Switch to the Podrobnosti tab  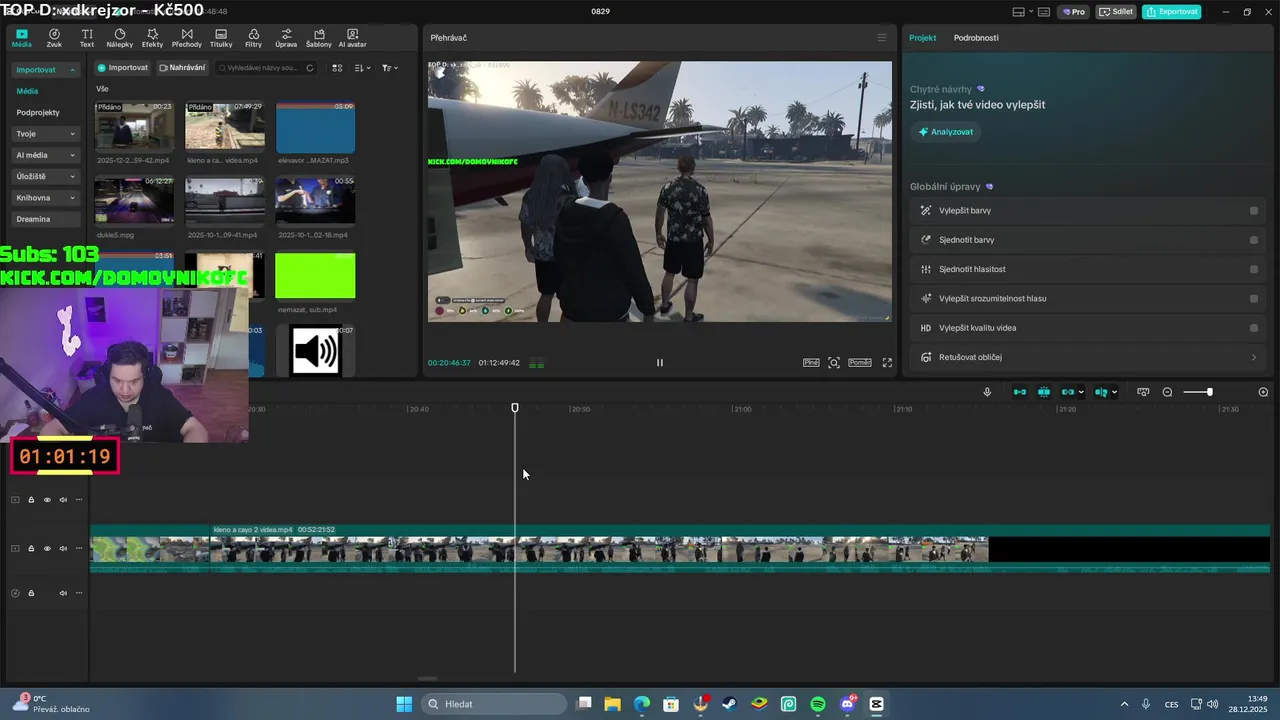(976, 38)
